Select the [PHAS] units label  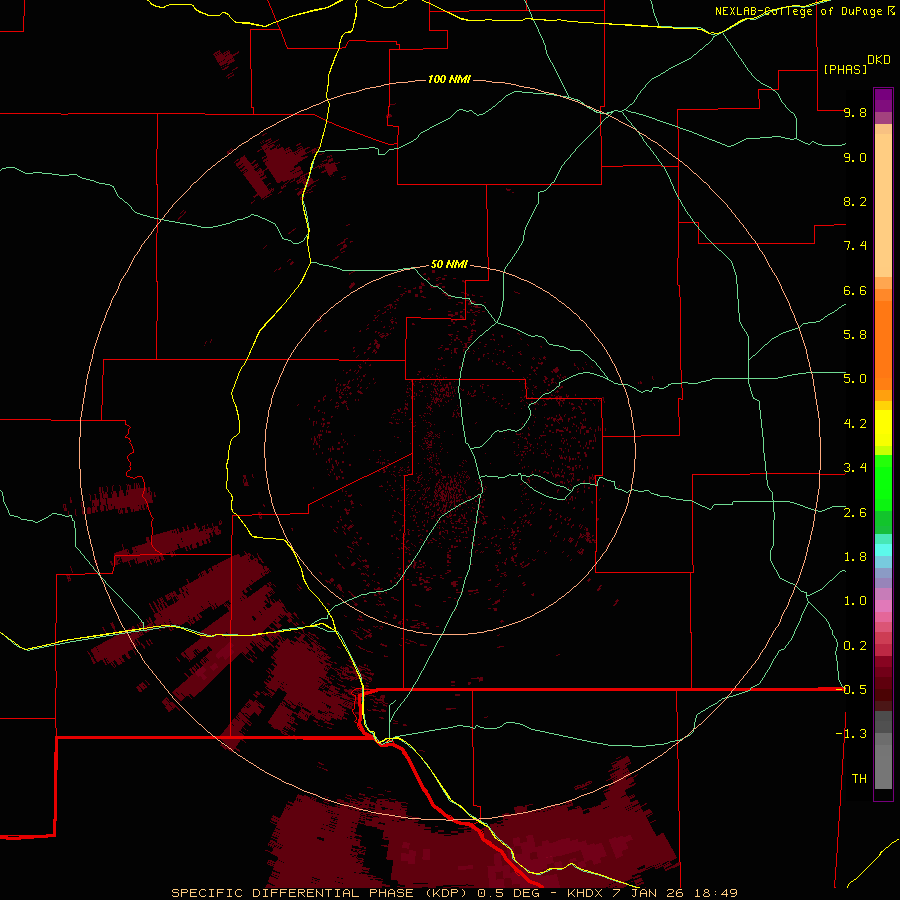point(844,70)
